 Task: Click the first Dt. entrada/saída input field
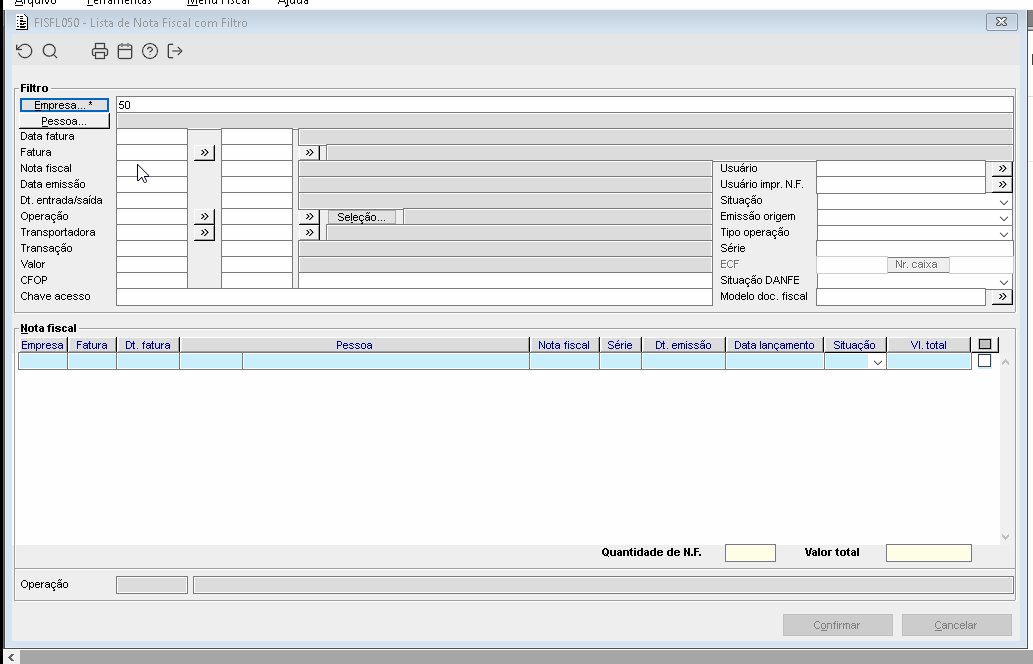pos(152,200)
